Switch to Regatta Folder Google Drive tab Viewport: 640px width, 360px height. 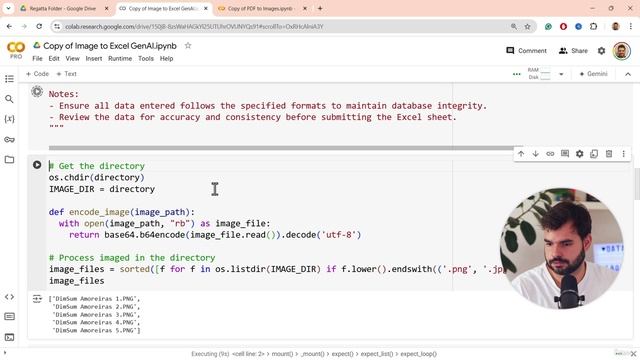[x=63, y=8]
